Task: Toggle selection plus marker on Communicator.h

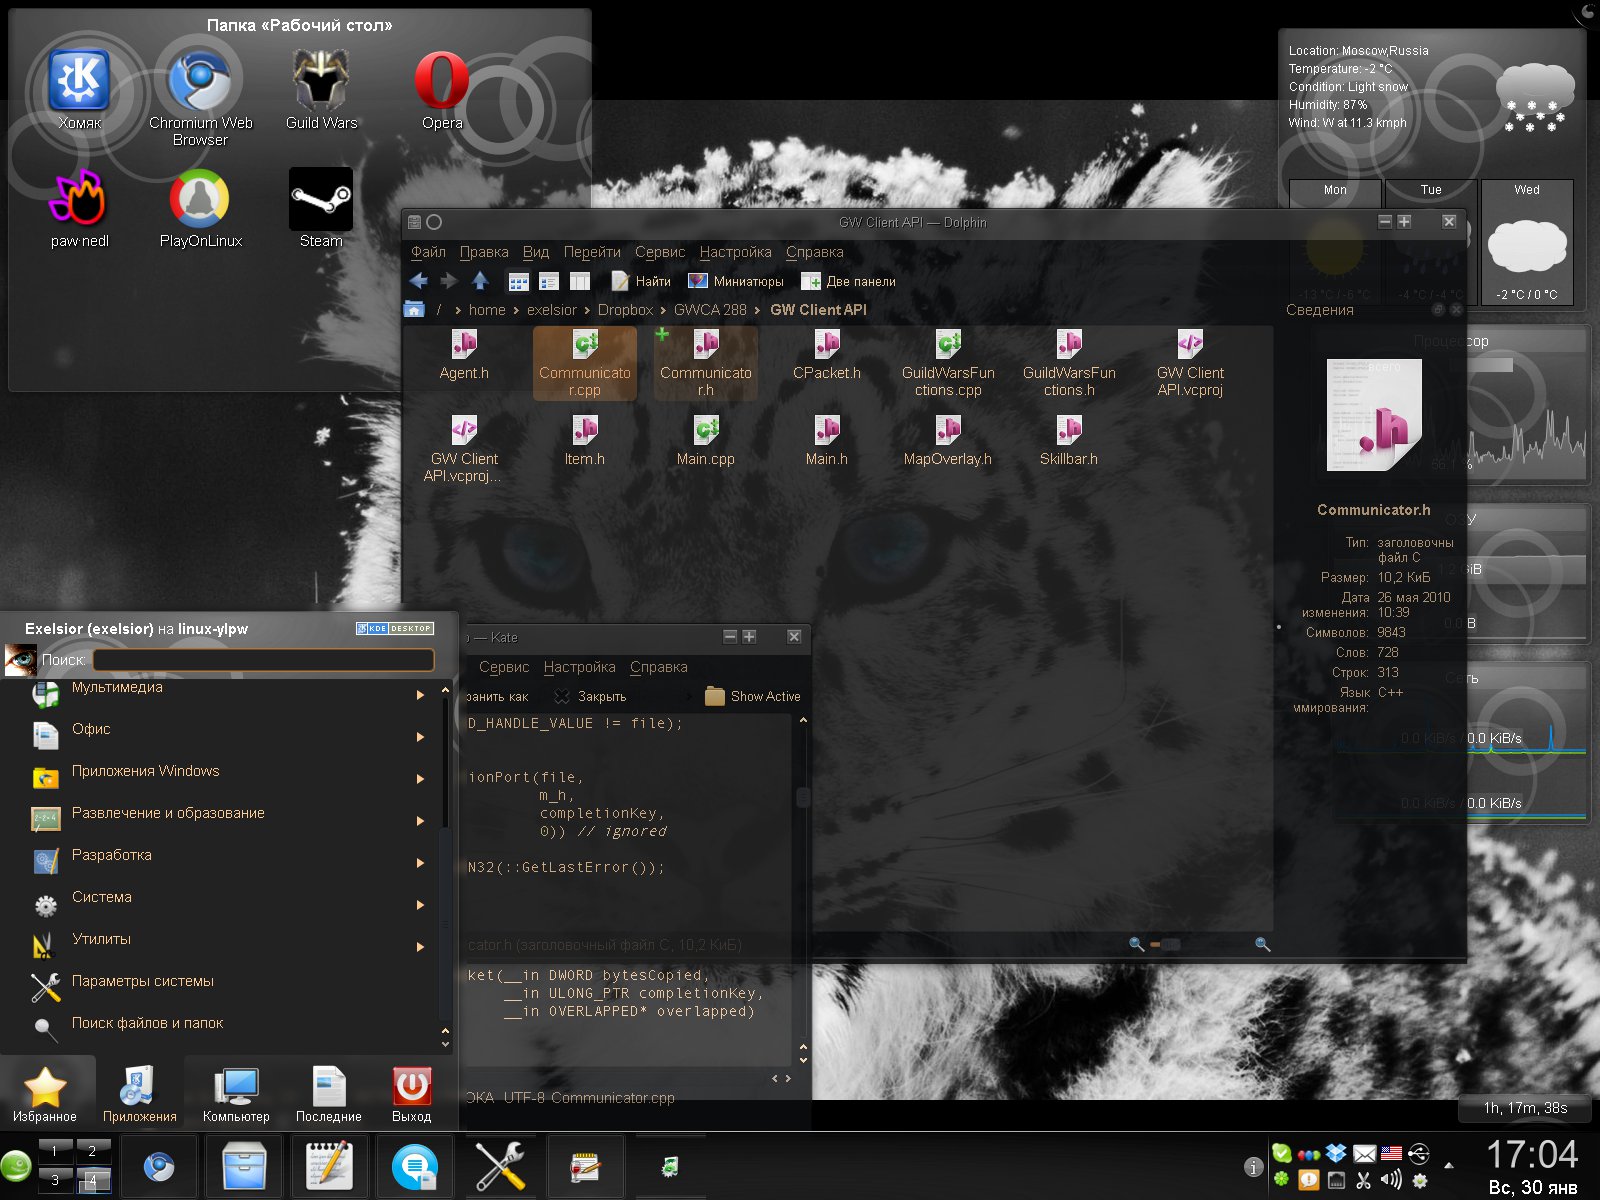Action: [662, 334]
